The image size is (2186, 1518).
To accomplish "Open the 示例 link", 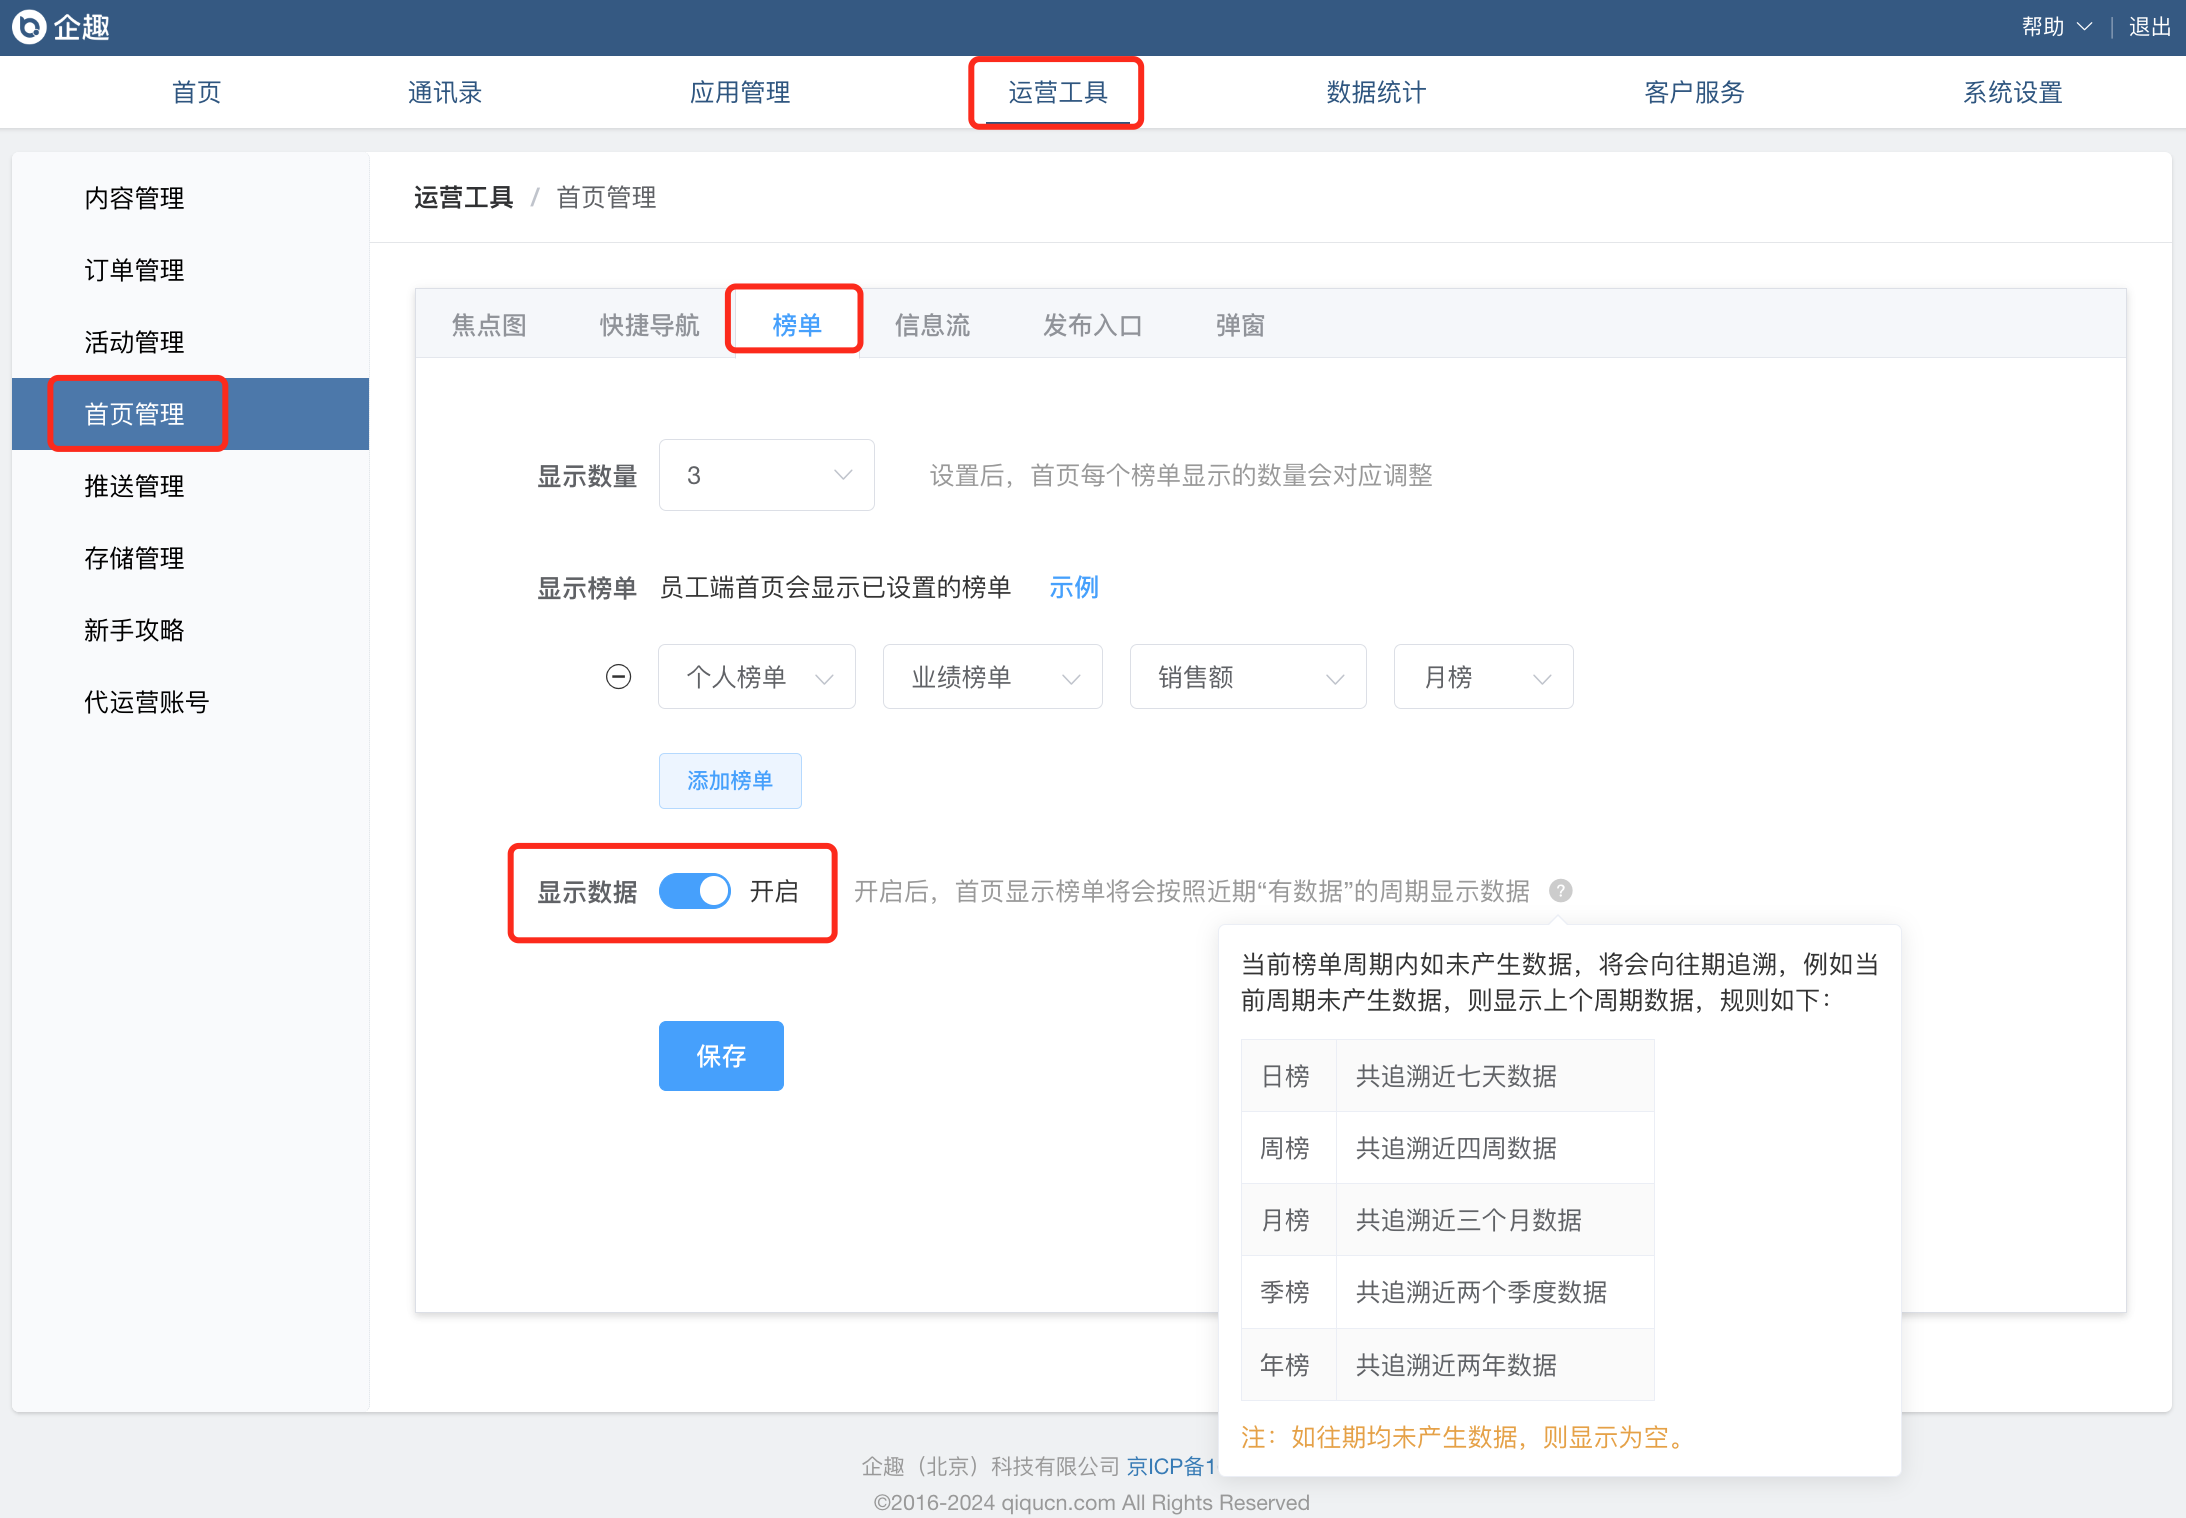I will click(x=1074, y=587).
